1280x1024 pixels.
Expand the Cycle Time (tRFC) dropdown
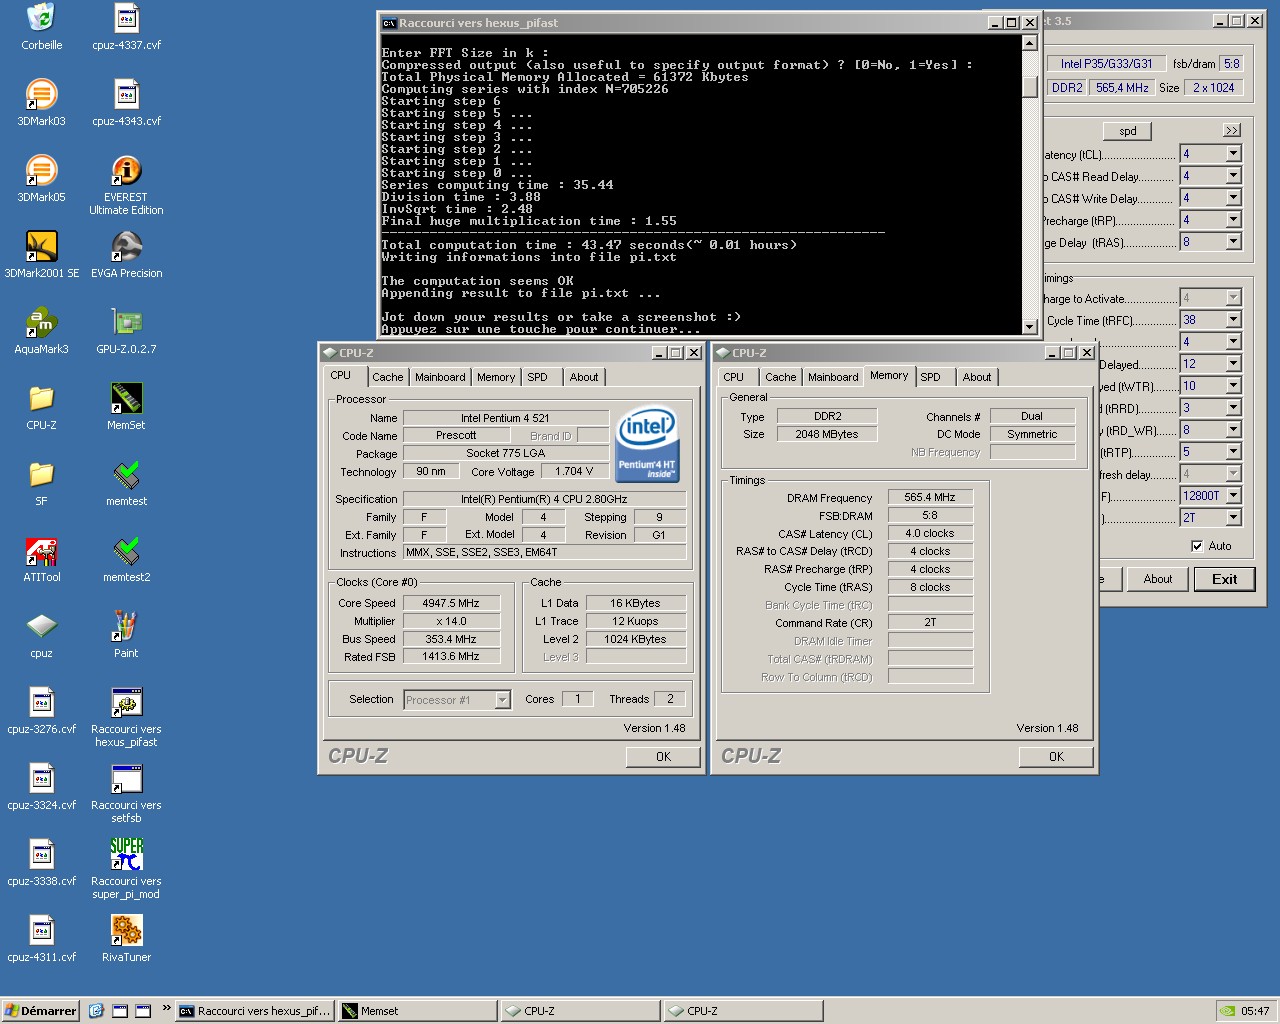pyautogui.click(x=1233, y=320)
